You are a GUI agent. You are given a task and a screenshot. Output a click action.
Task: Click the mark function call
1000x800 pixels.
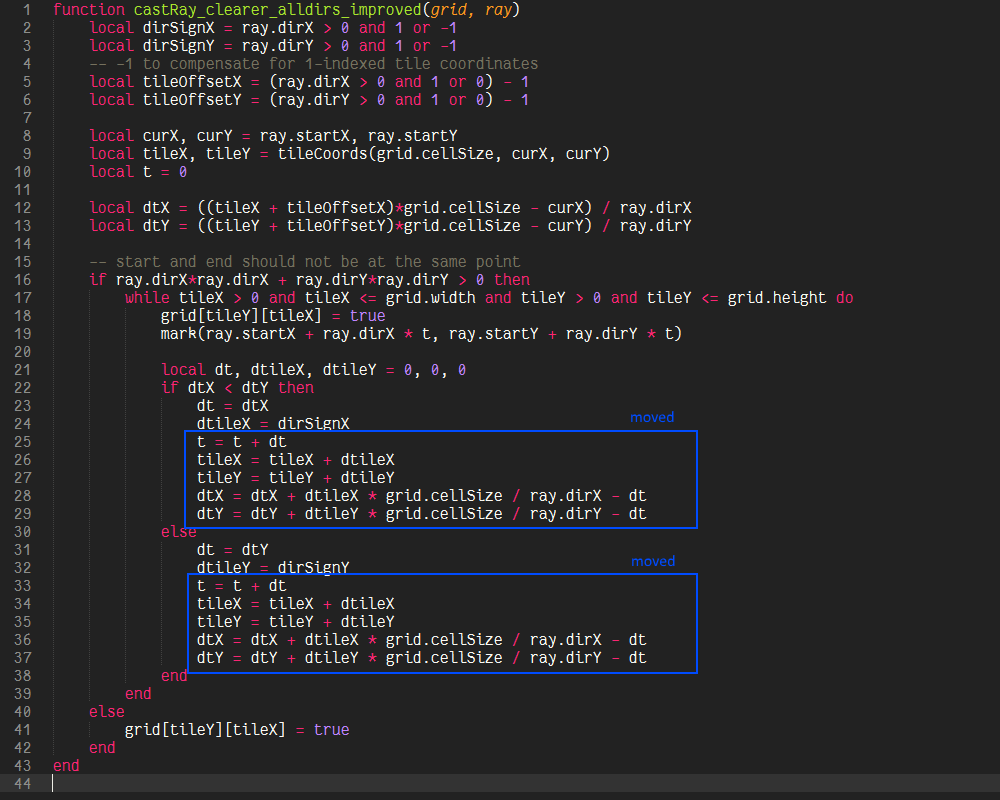click(178, 334)
